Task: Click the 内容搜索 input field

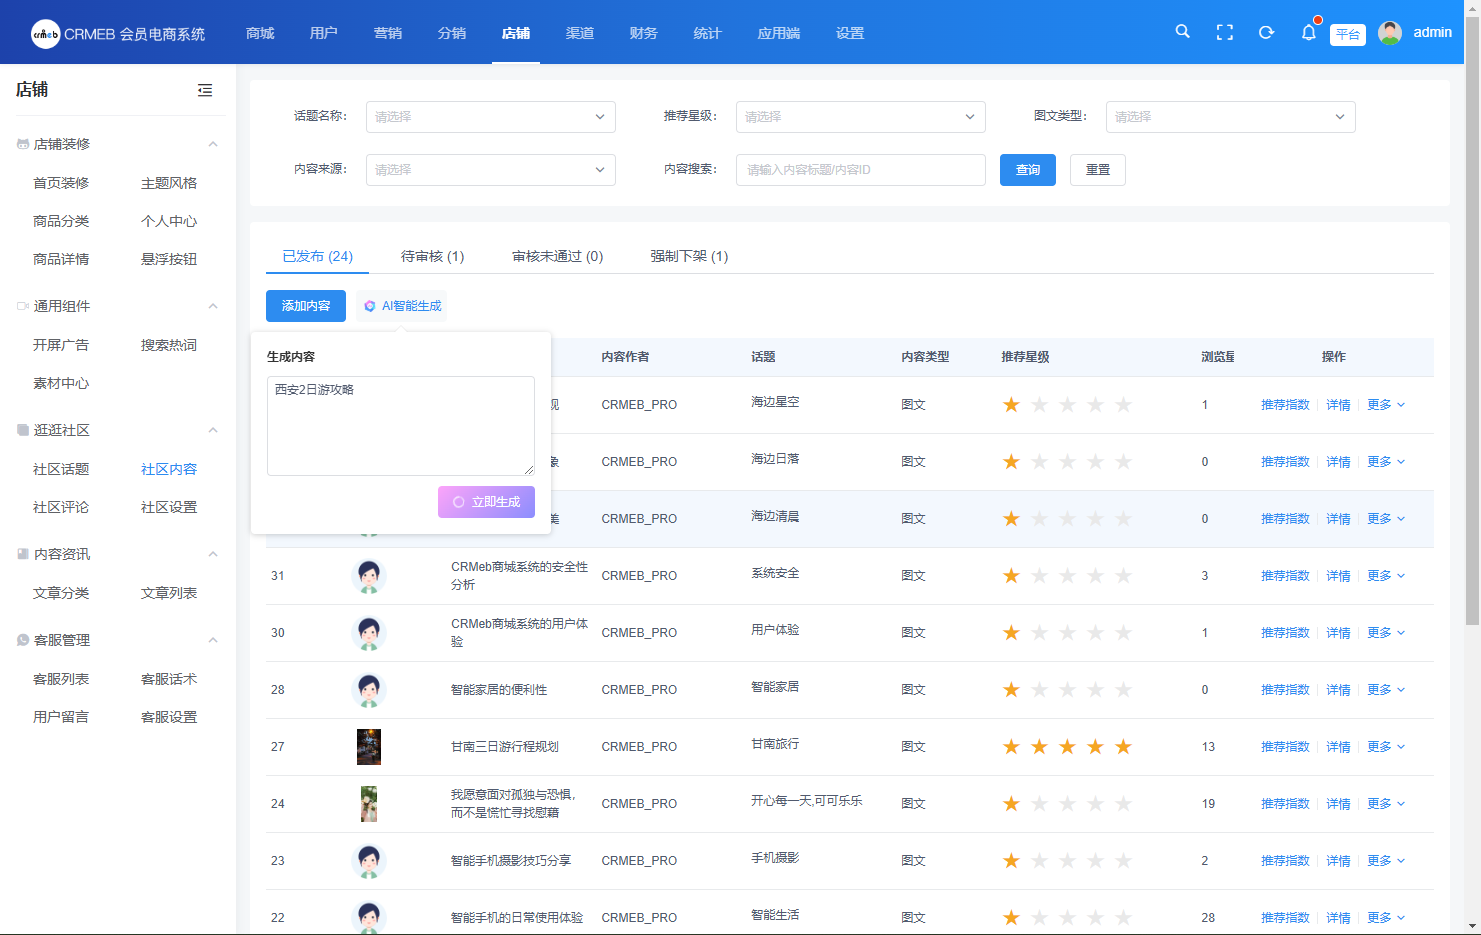Action: point(860,170)
